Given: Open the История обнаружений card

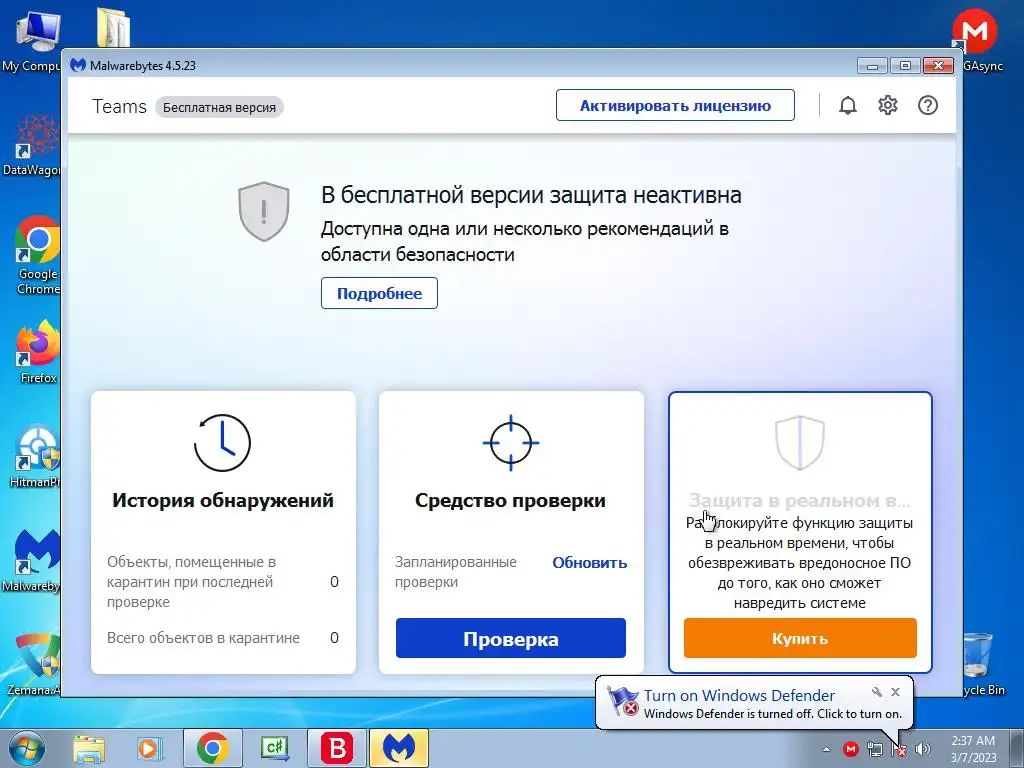Looking at the screenshot, I should coord(223,532).
